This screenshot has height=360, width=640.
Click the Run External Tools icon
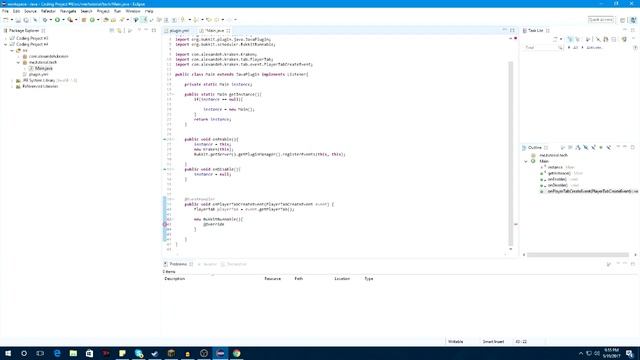pos(70,20)
